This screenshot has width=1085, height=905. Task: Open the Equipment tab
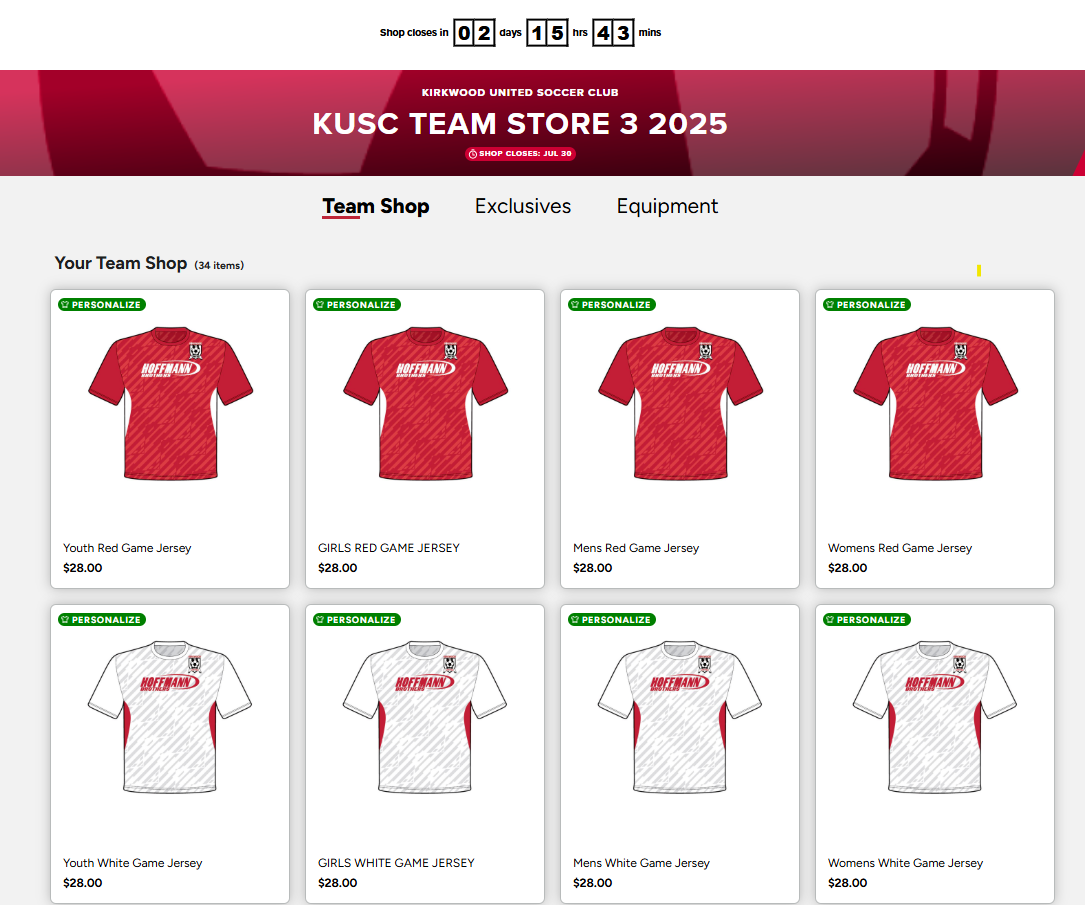click(x=667, y=206)
